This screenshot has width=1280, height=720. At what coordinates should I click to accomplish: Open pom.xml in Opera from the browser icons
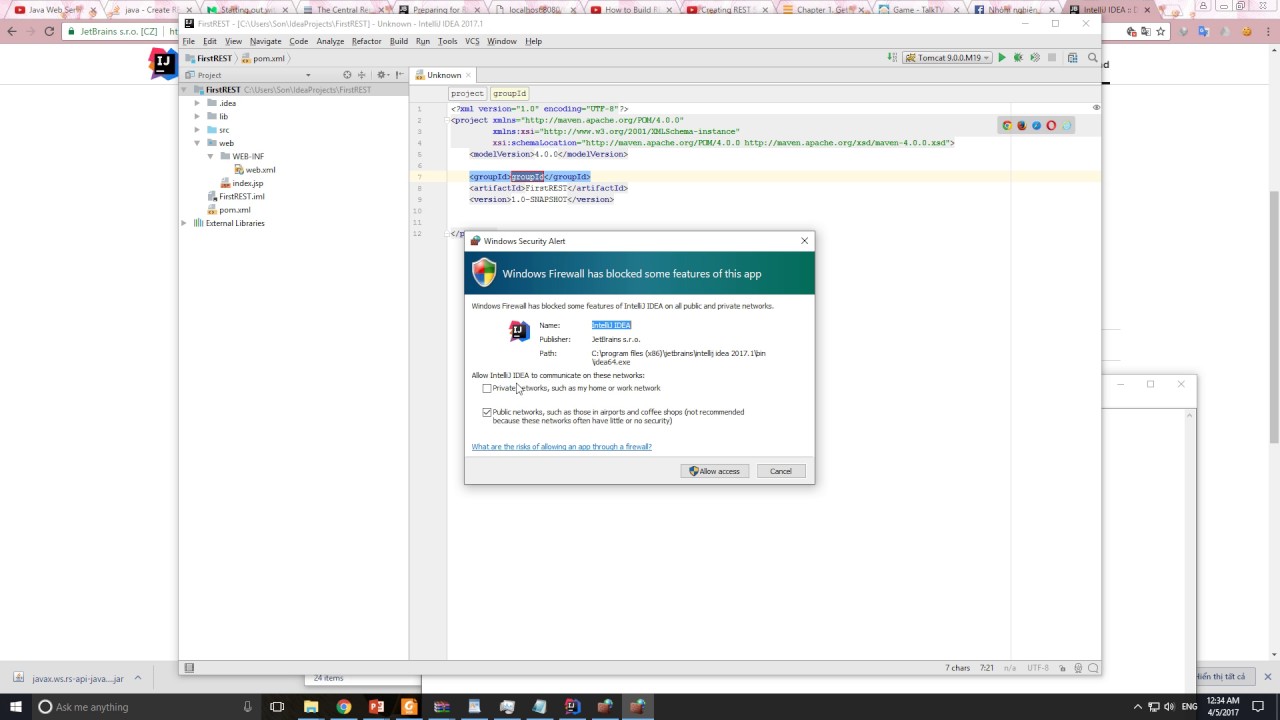pyautogui.click(x=1051, y=126)
